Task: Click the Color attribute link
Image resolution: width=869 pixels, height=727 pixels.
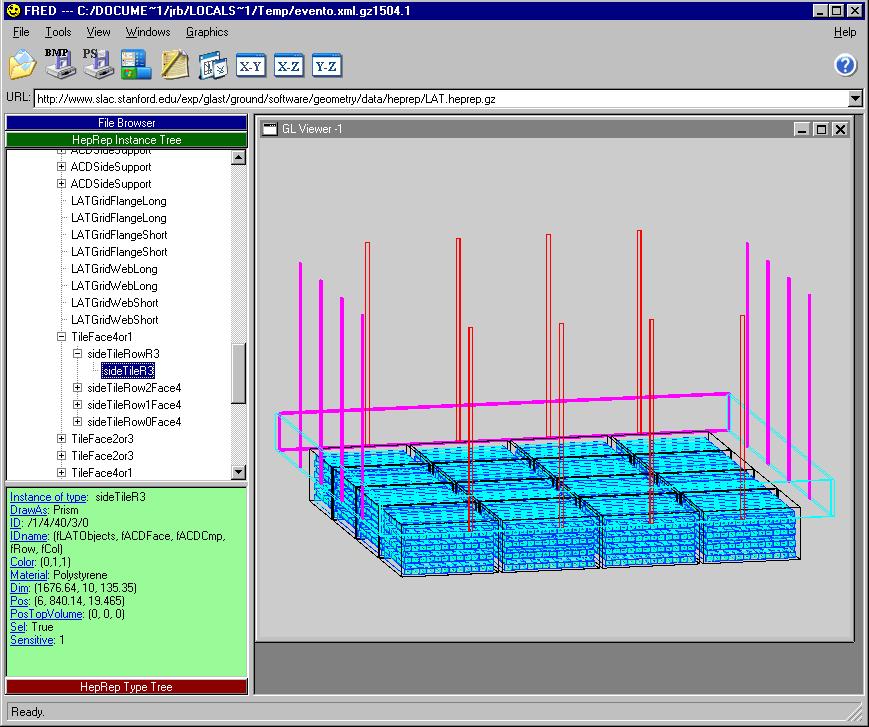Action: coord(23,562)
